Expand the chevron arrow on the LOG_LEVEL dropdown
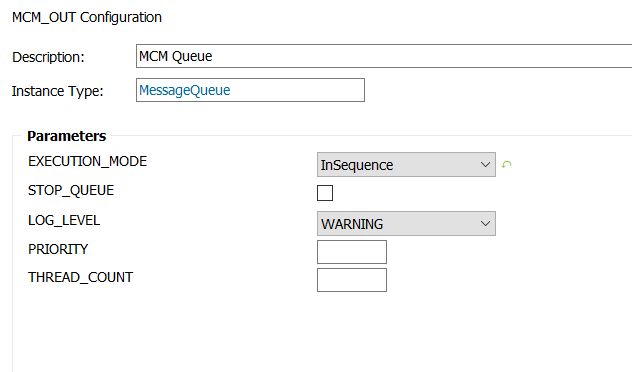Viewport: 632px width, 372px height. pos(485,223)
